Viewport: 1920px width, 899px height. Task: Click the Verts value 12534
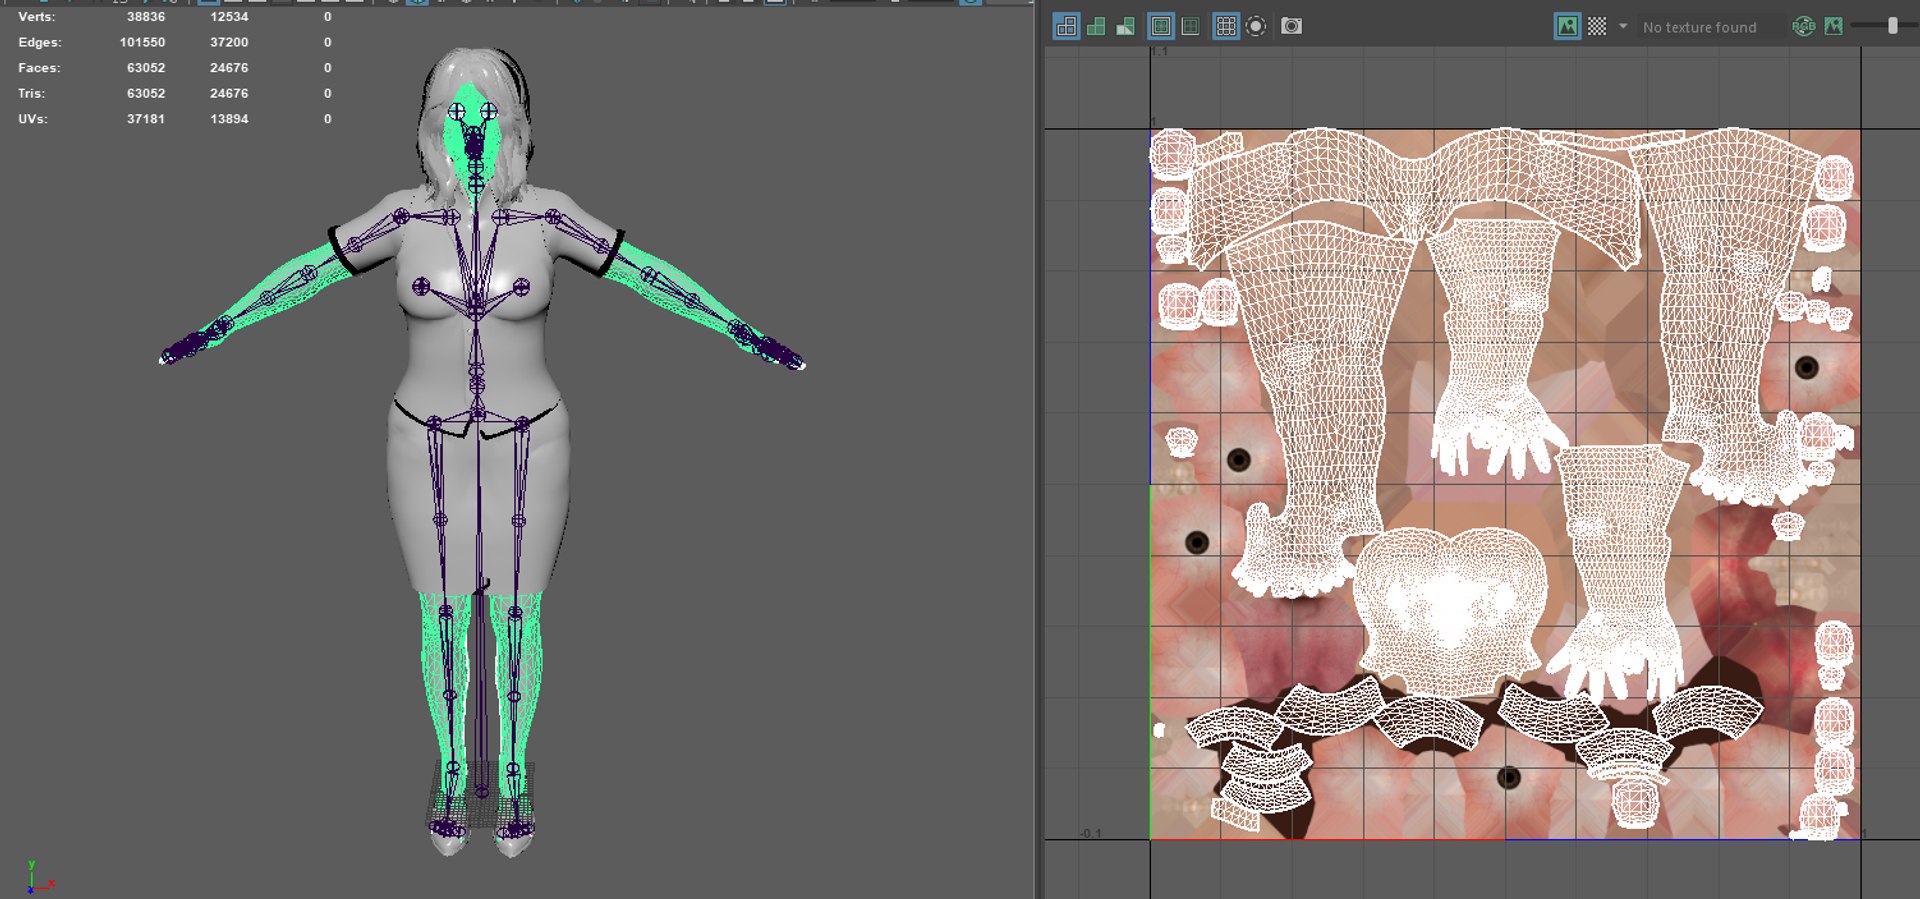click(x=229, y=17)
